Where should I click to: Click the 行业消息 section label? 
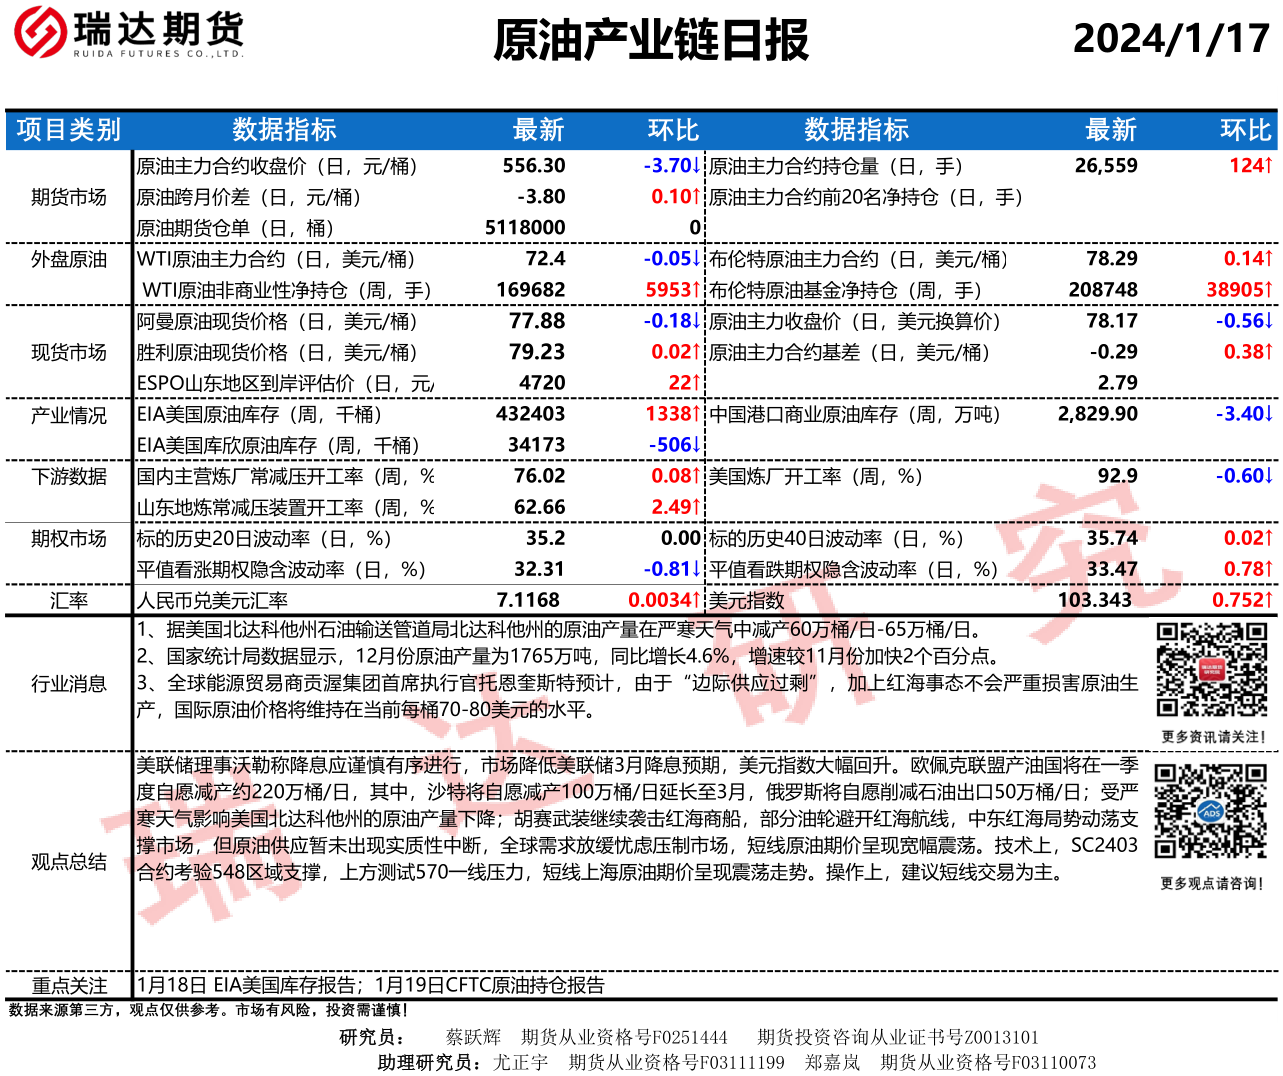(x=68, y=684)
